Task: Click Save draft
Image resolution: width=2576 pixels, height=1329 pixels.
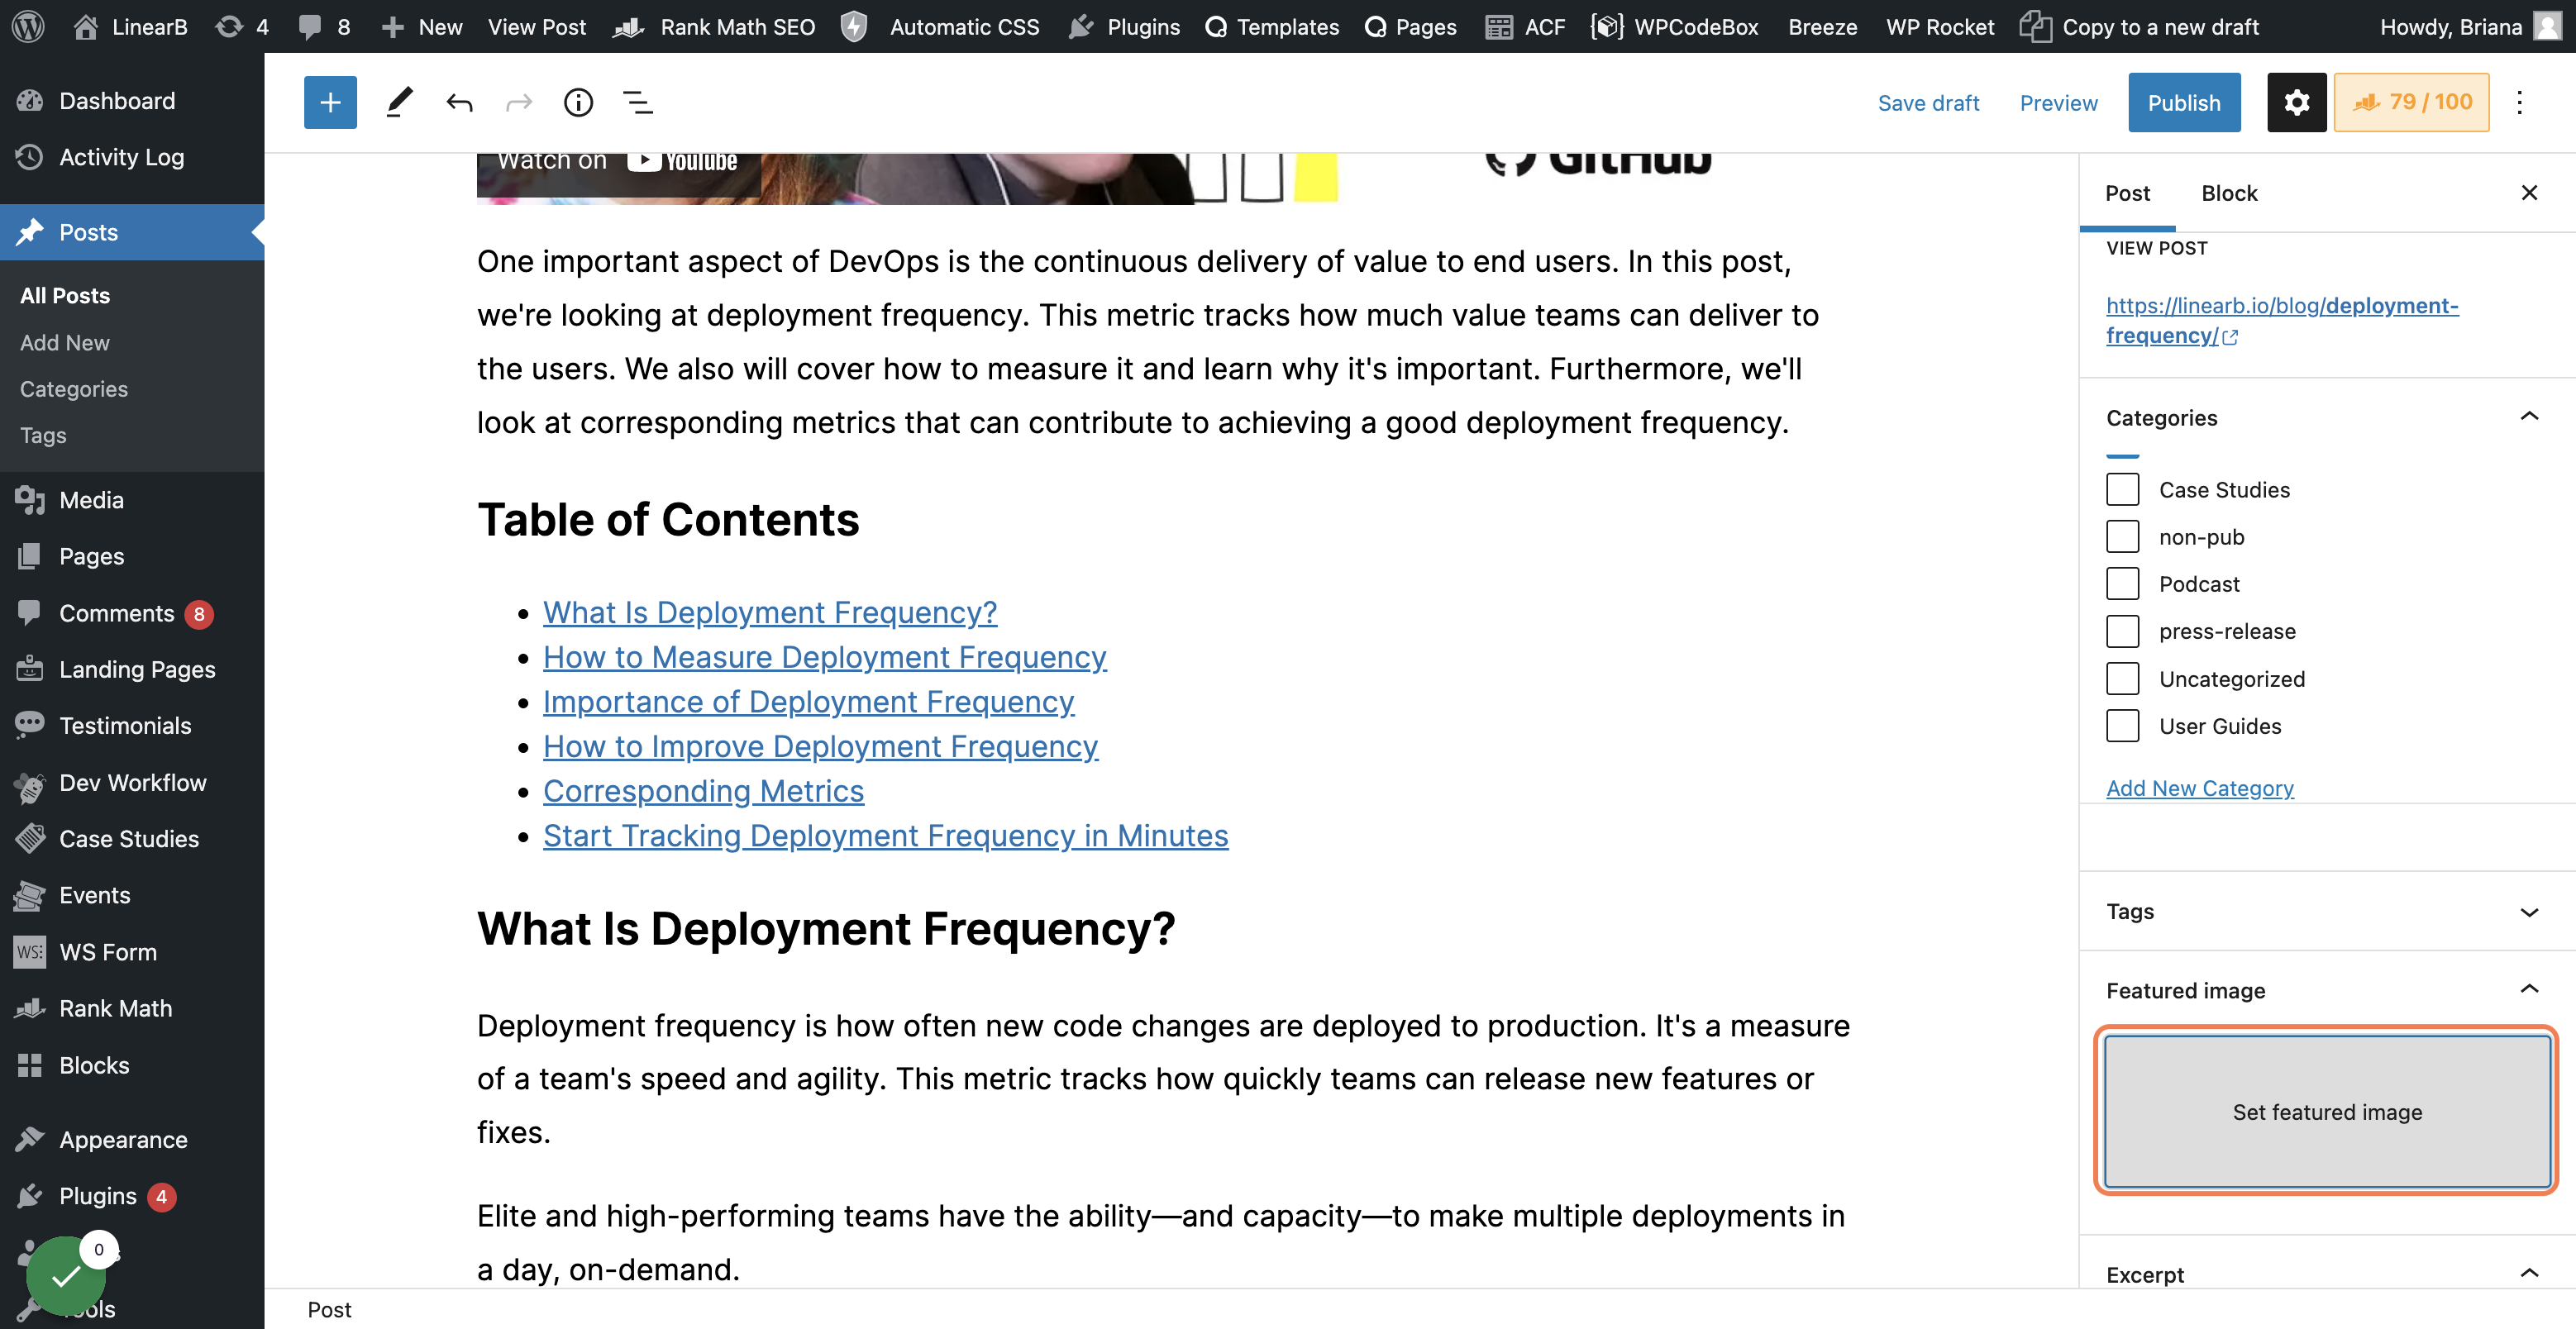Action: coord(1927,103)
